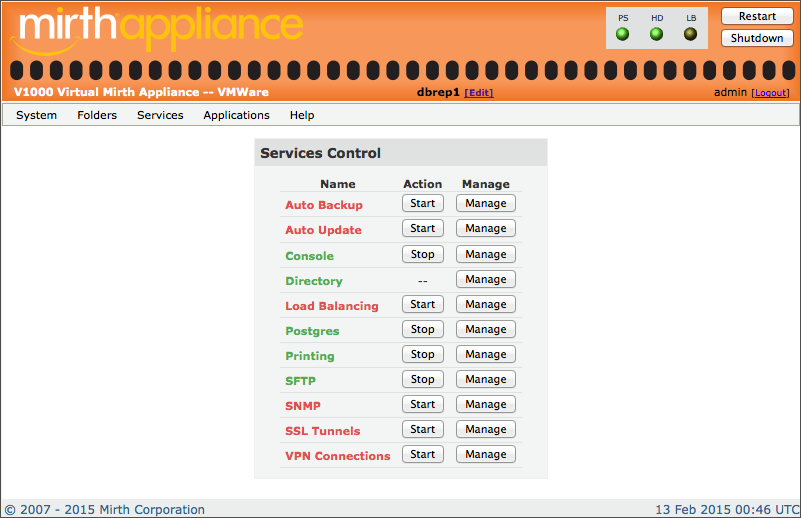The width and height of the screenshot is (801, 518).
Task: Click the 'Manage' column header
Action: click(486, 184)
